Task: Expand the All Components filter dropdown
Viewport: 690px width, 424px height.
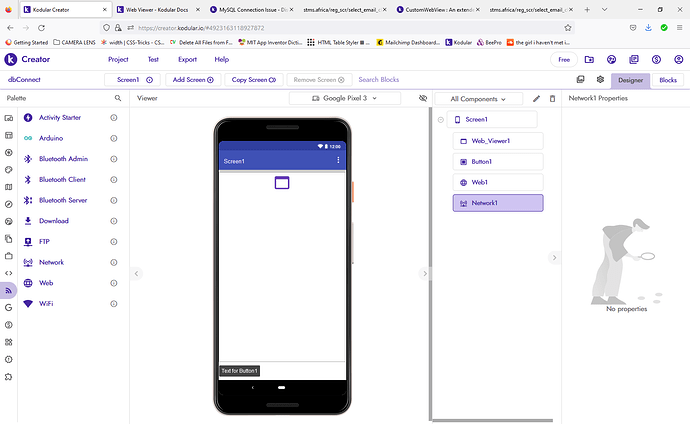Action: coord(485,99)
